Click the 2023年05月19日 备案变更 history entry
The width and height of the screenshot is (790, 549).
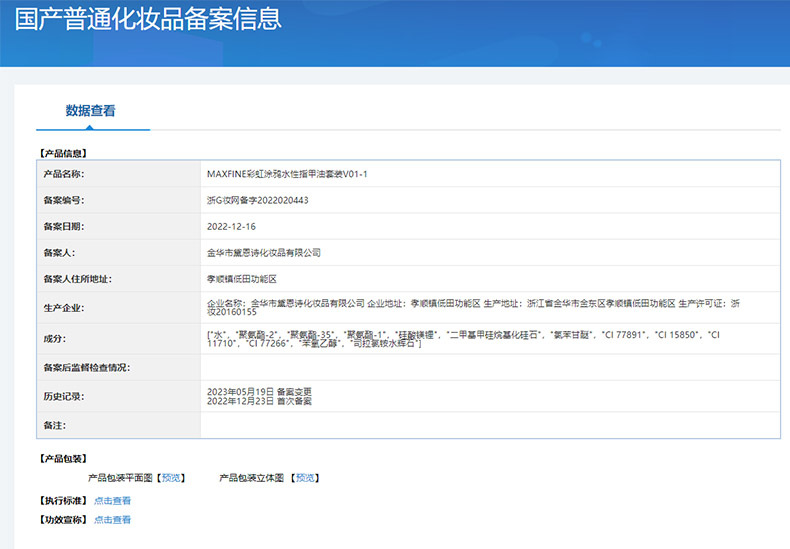pos(259,391)
